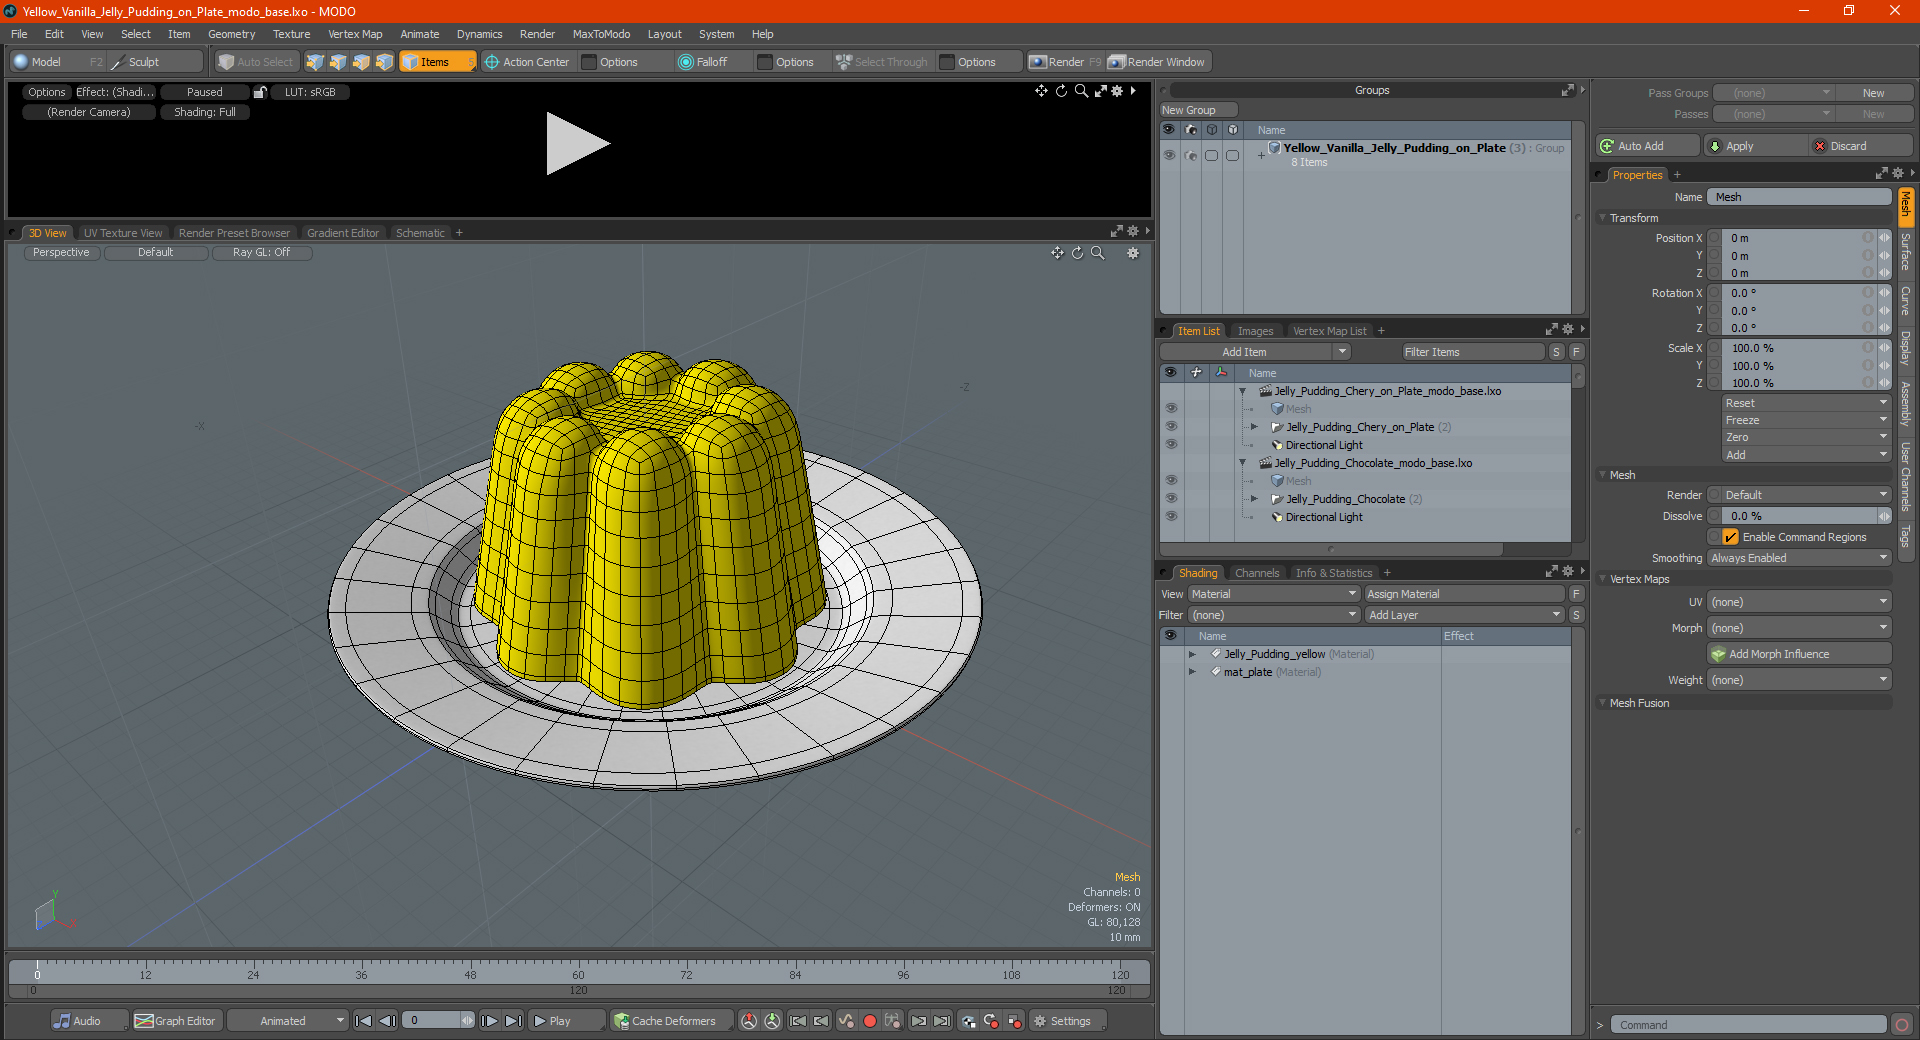
Task: Open the Render Window
Action: [x=1158, y=62]
